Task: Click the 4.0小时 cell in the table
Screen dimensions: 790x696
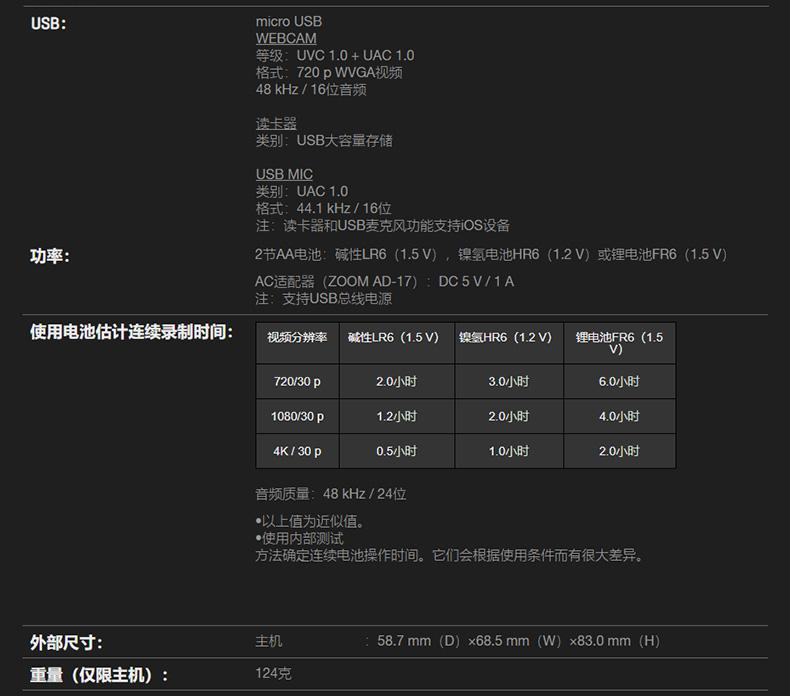Action: [619, 417]
